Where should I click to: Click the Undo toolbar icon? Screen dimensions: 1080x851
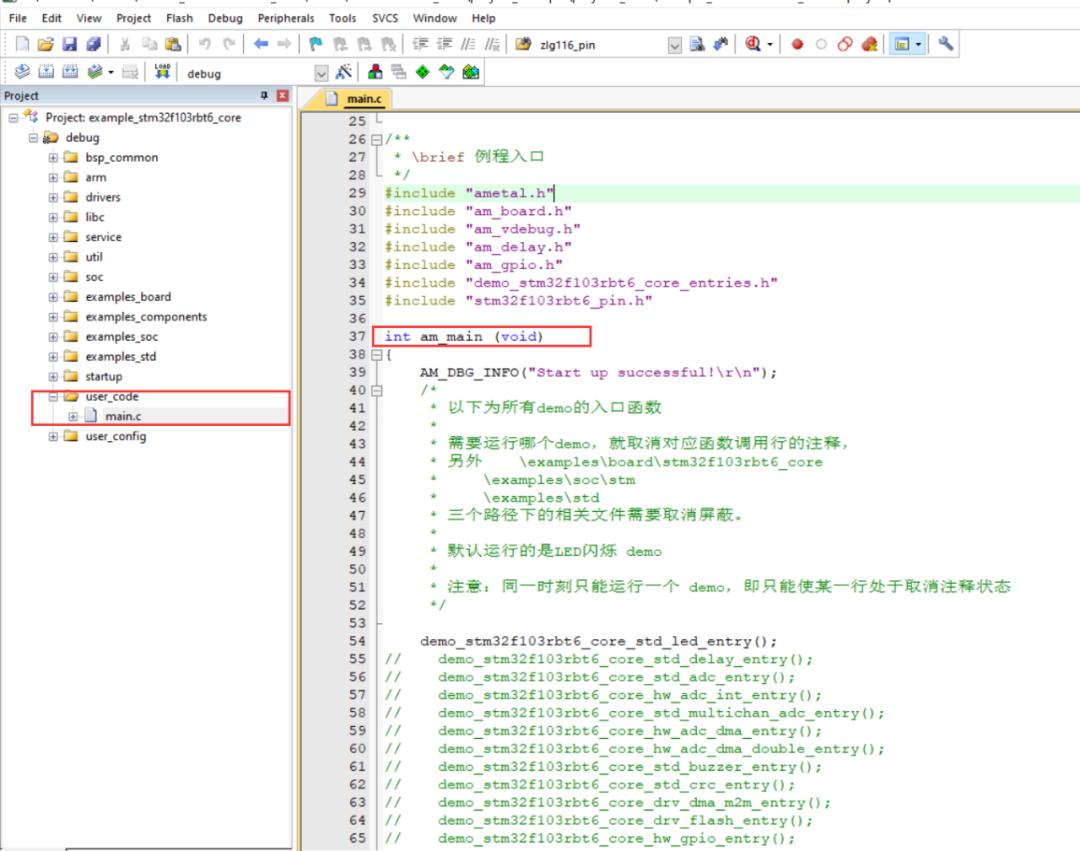[205, 45]
